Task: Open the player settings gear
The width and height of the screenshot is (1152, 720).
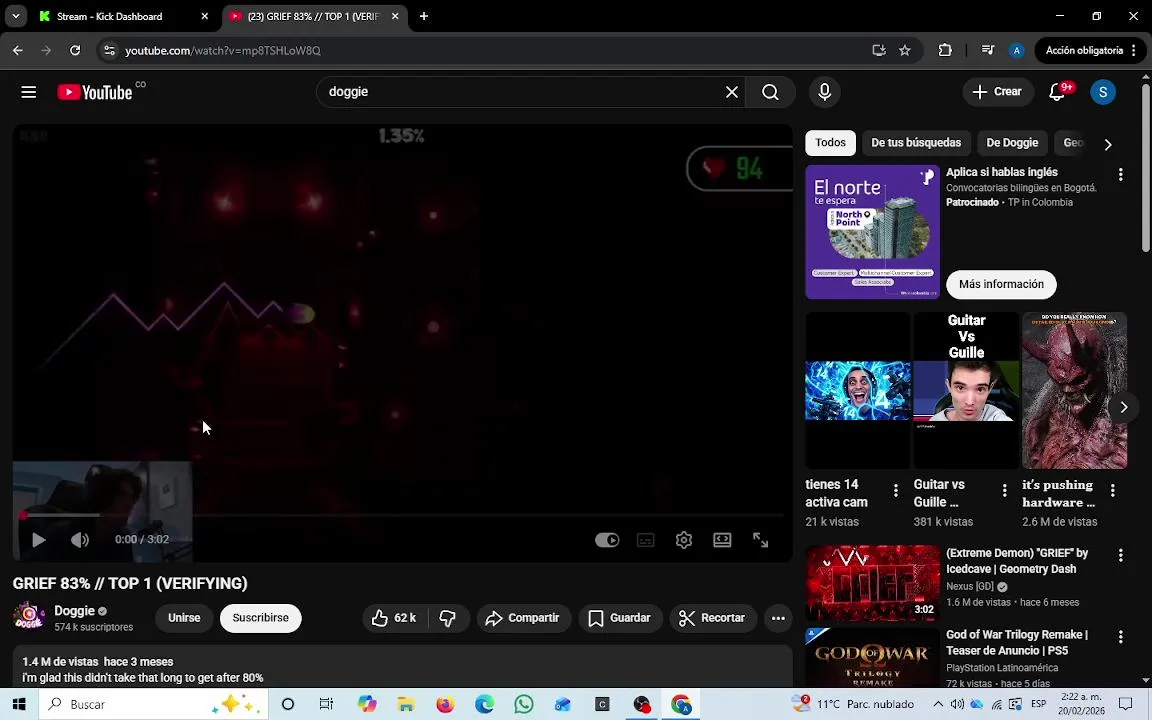Action: point(683,540)
